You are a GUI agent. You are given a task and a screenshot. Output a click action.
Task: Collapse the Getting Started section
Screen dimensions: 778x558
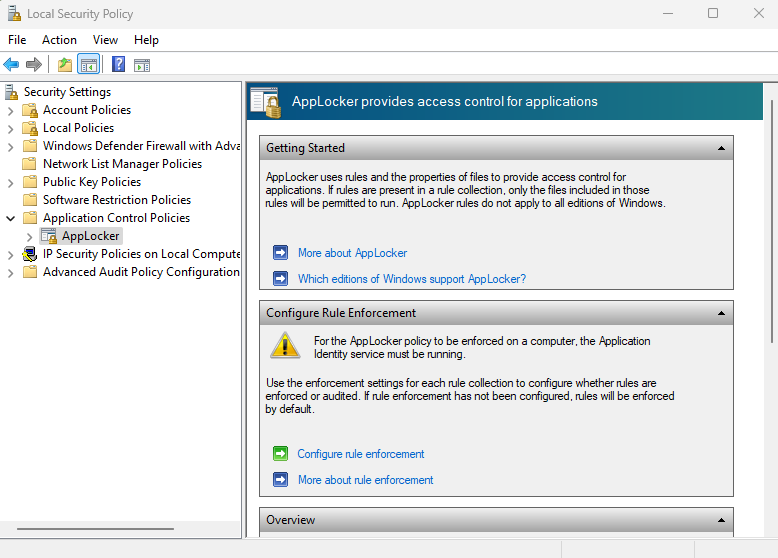pyautogui.click(x=721, y=148)
